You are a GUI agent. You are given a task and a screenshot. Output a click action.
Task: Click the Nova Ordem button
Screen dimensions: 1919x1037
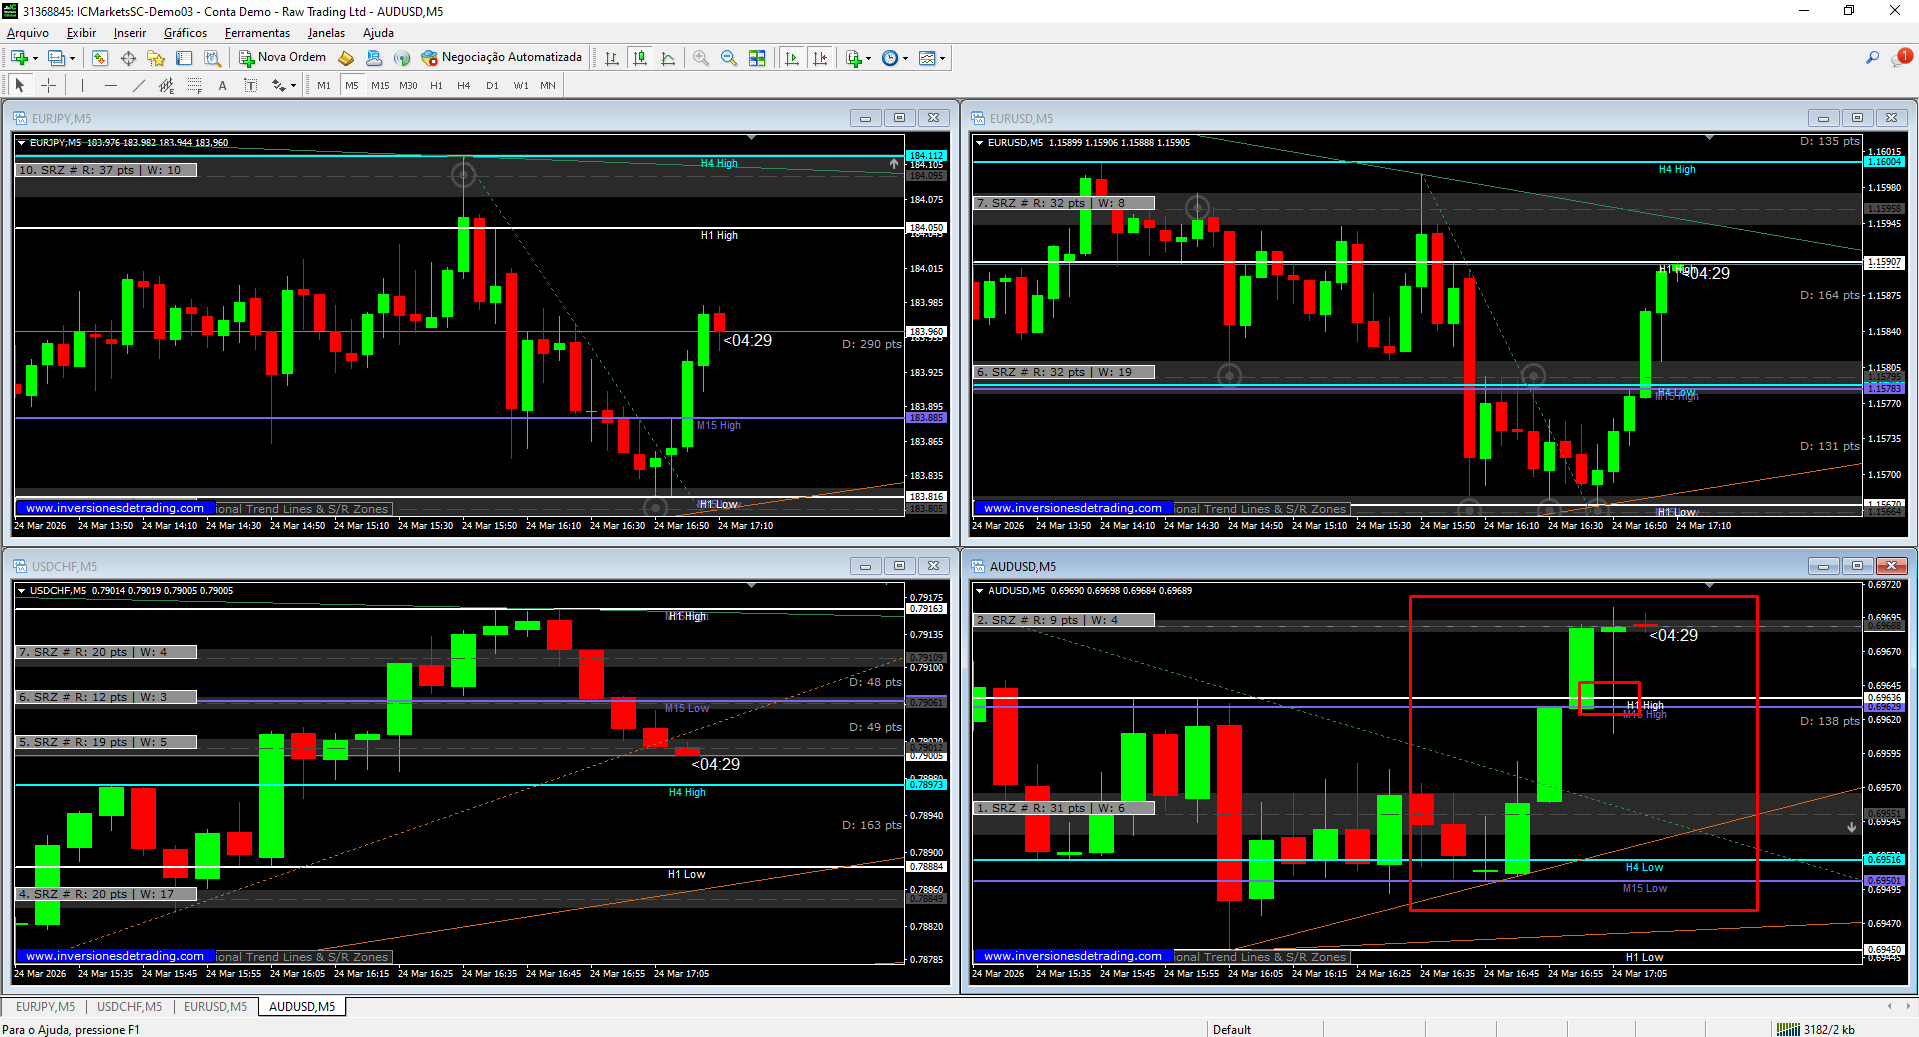pyautogui.click(x=282, y=58)
